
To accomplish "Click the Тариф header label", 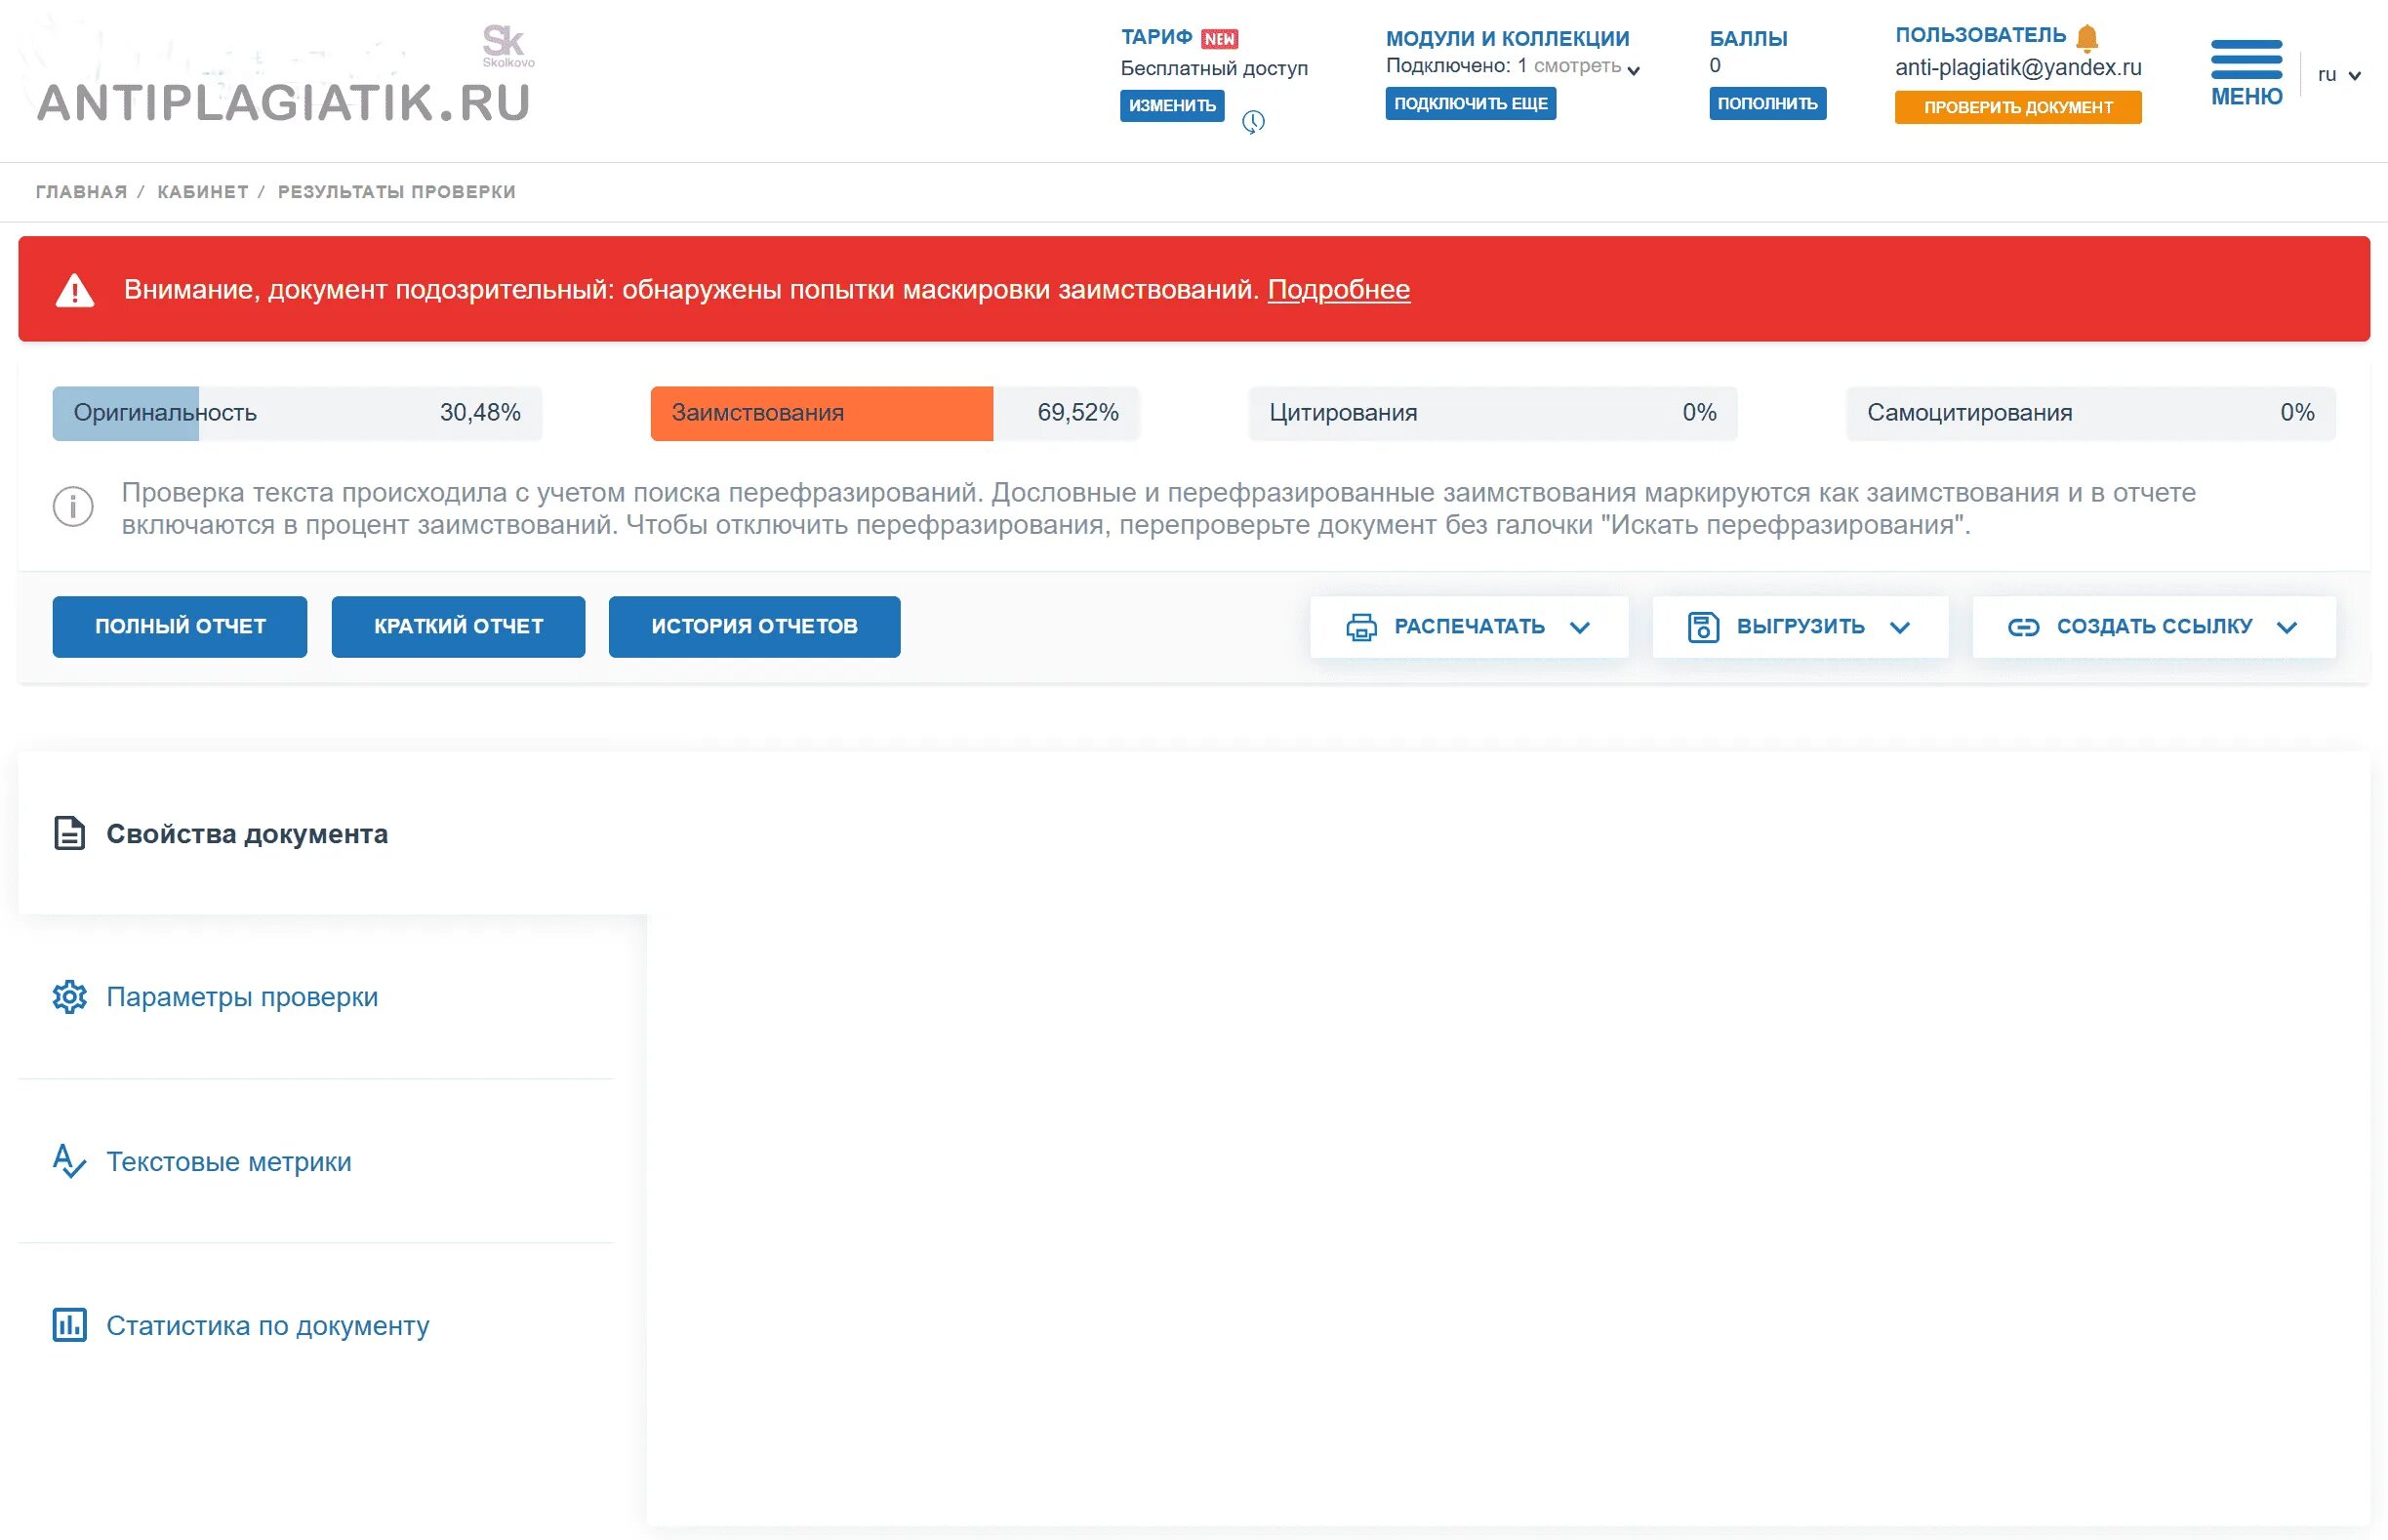I will 1156,38.
